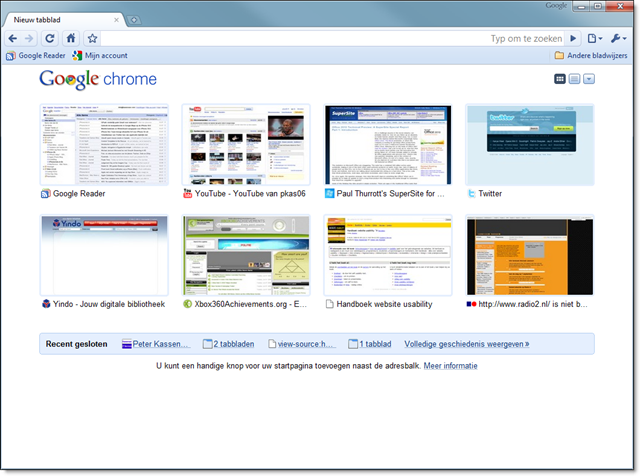Click Mijn account Google favicon
The height and width of the screenshot is (476, 640).
pyautogui.click(x=77, y=56)
